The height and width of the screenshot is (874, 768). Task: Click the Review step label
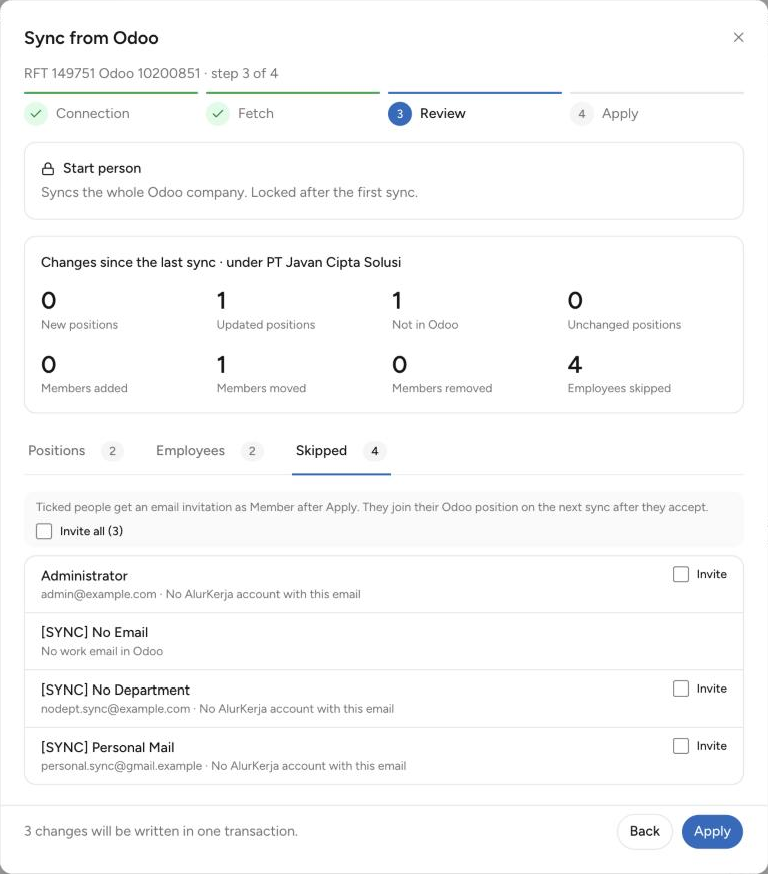click(x=443, y=113)
